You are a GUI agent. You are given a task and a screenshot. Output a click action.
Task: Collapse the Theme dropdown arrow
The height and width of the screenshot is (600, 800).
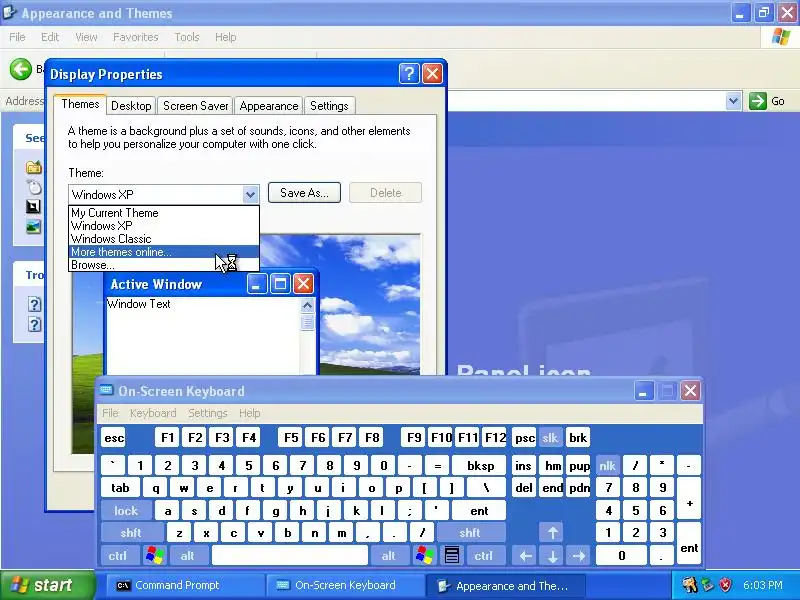250,194
